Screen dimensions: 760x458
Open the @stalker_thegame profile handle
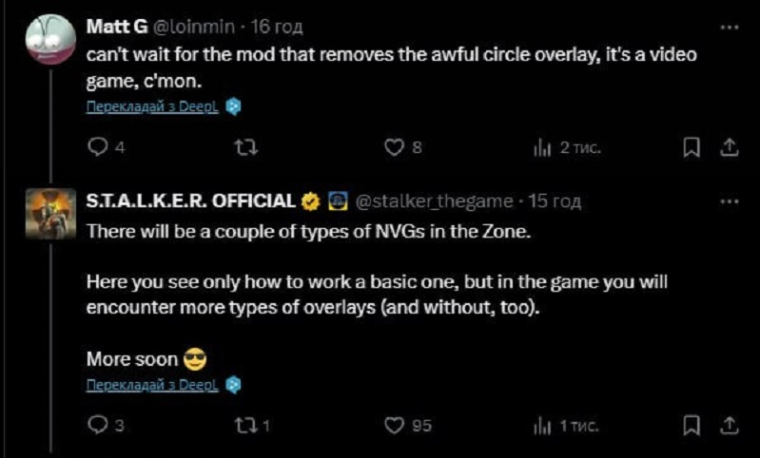[434, 201]
